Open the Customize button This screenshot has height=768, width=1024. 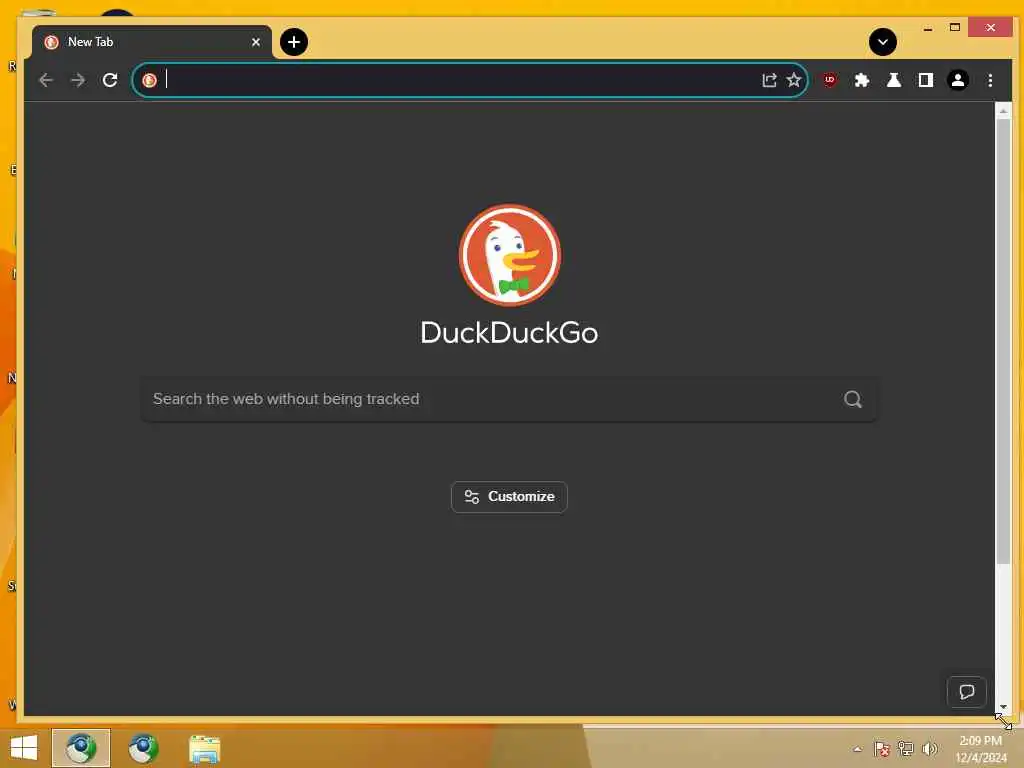point(509,497)
